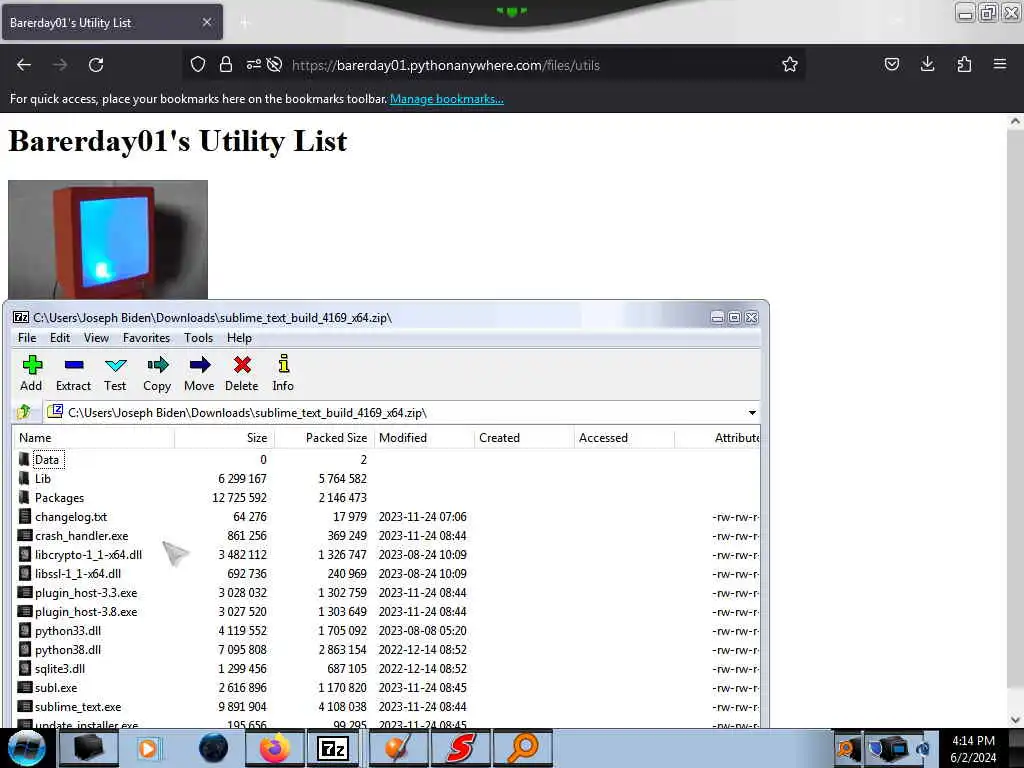The width and height of the screenshot is (1024, 768).
Task: Click the red monitor image on webpage
Action: 108,240
